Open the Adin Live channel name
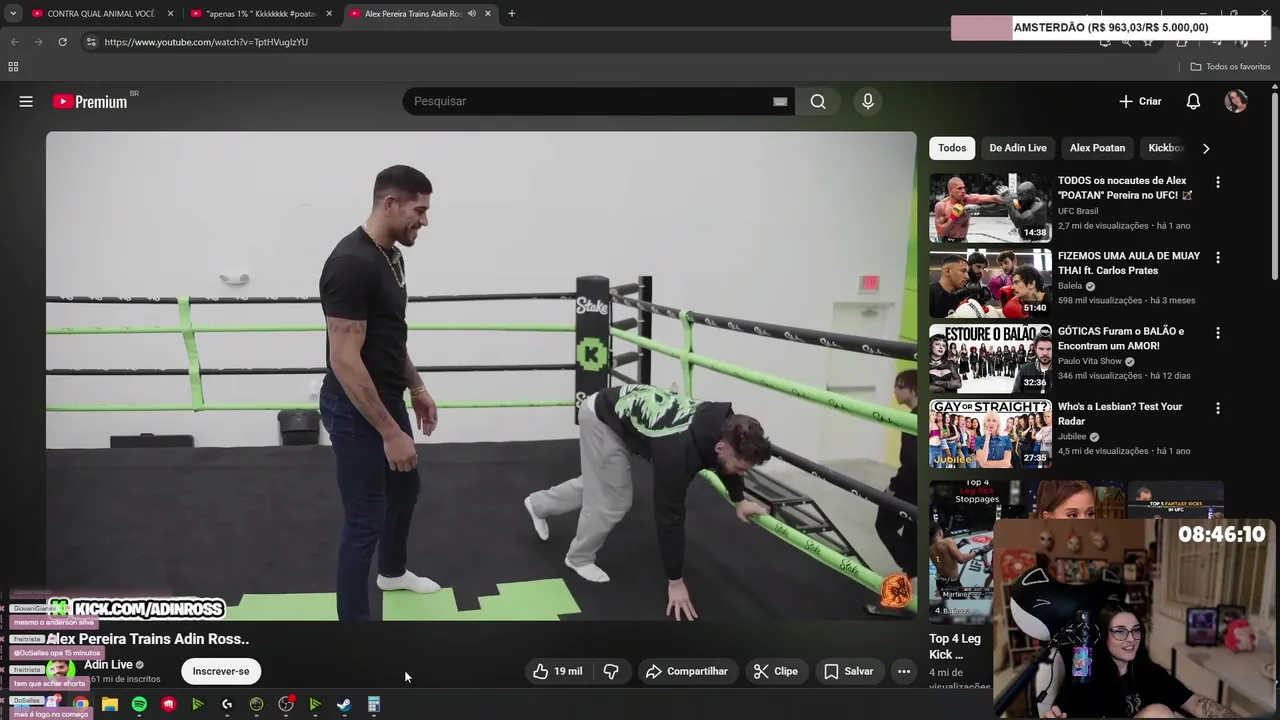The width and height of the screenshot is (1280, 720). pyautogui.click(x=108, y=664)
